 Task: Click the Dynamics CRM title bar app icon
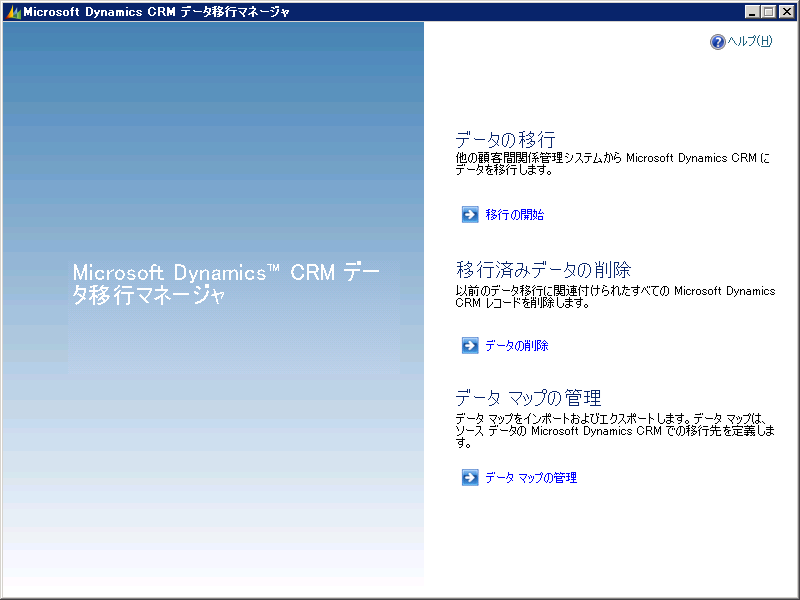pos(13,12)
